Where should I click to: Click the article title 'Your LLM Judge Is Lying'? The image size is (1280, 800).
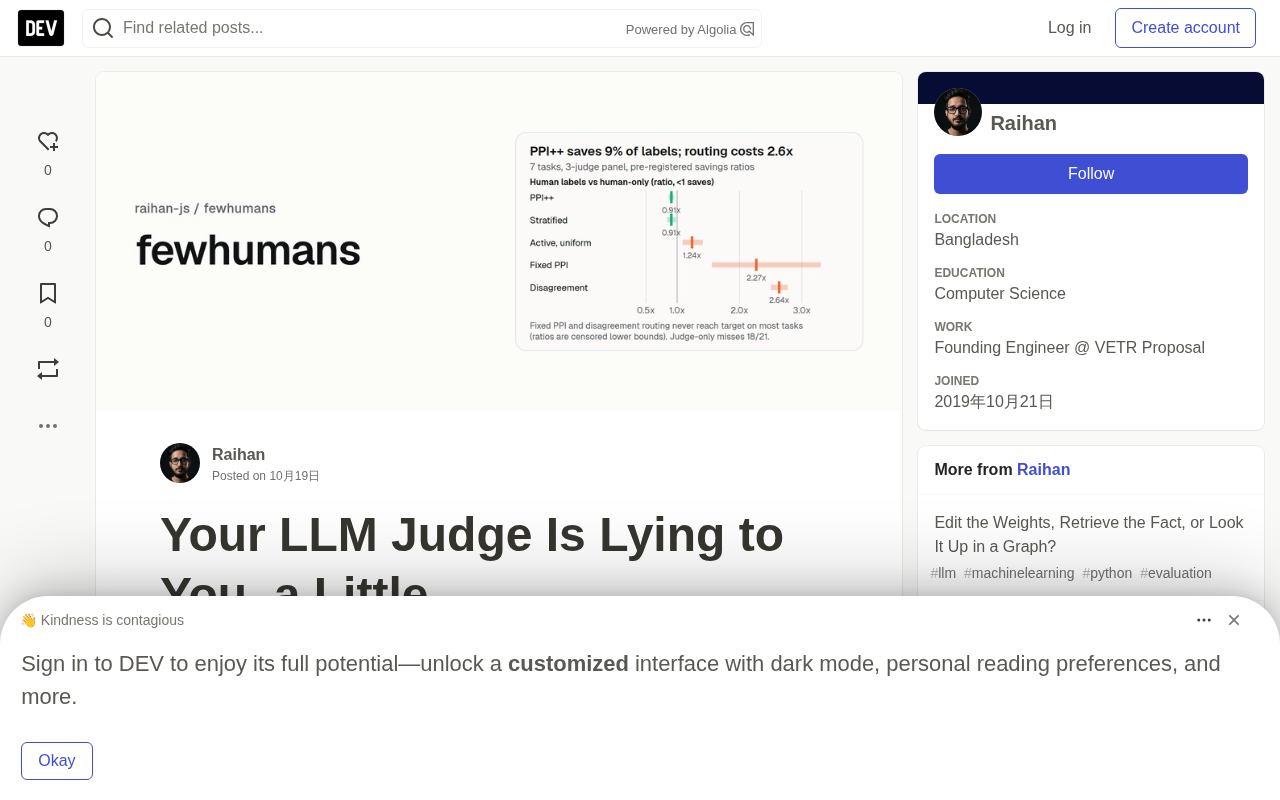(x=472, y=565)
